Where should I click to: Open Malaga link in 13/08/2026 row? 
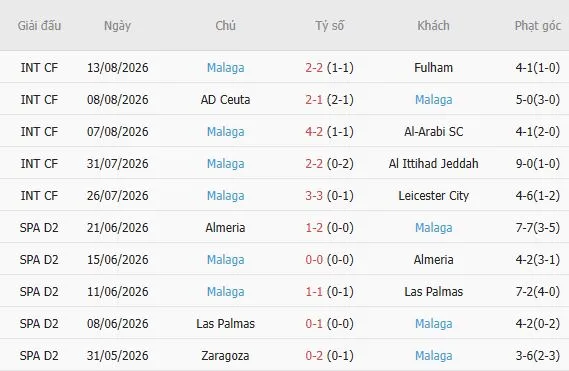[225, 68]
